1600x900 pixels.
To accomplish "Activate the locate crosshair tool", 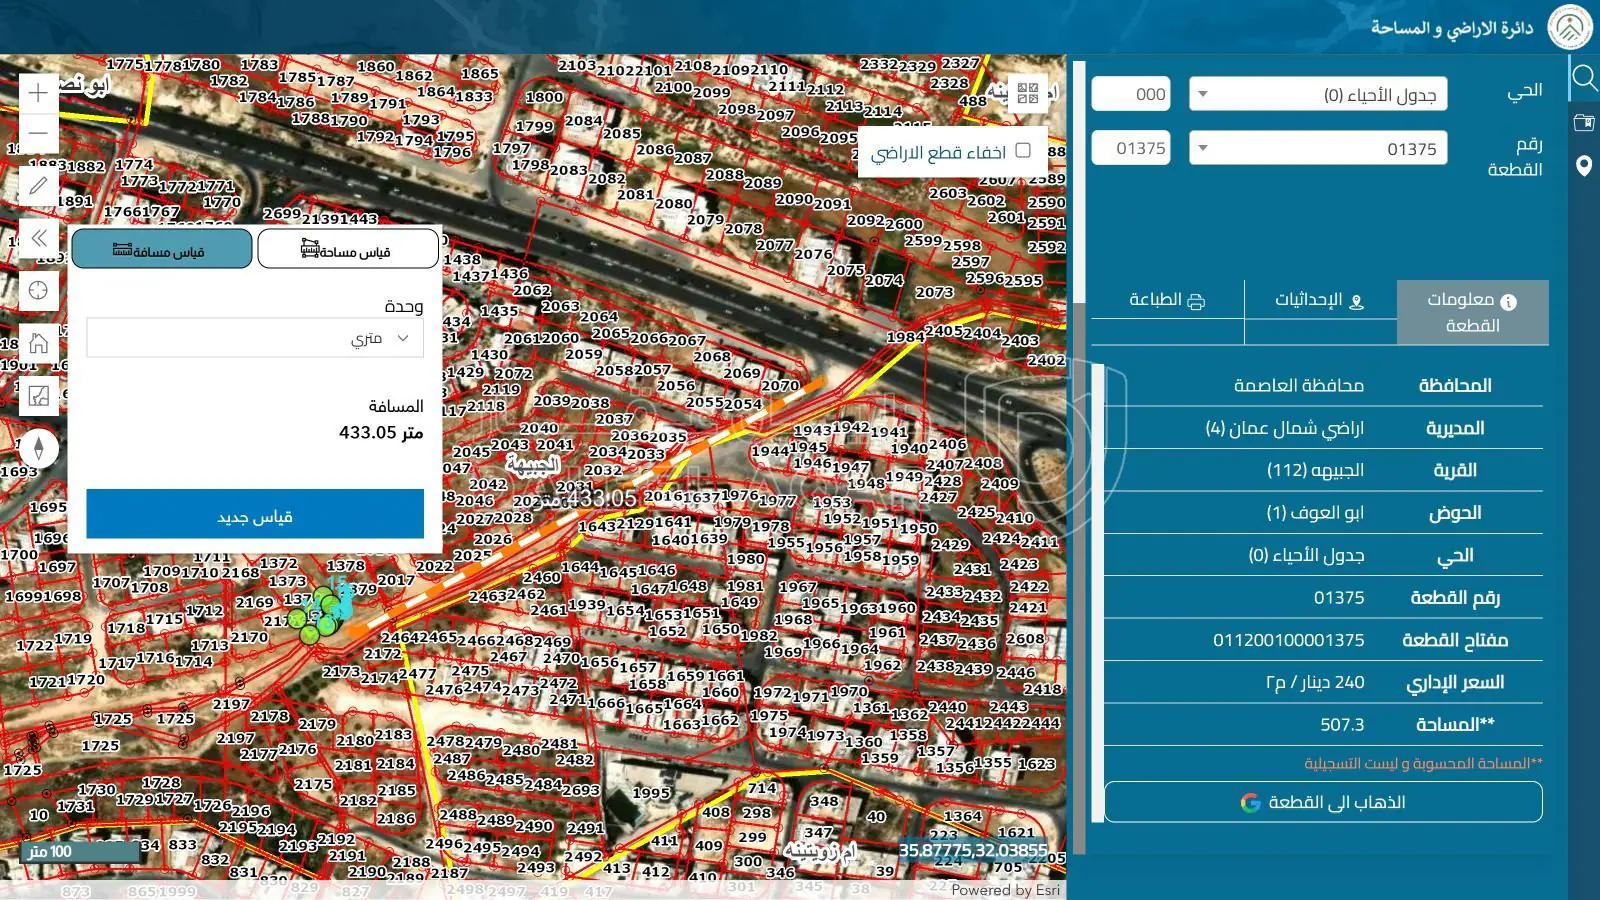I will pos(38,290).
